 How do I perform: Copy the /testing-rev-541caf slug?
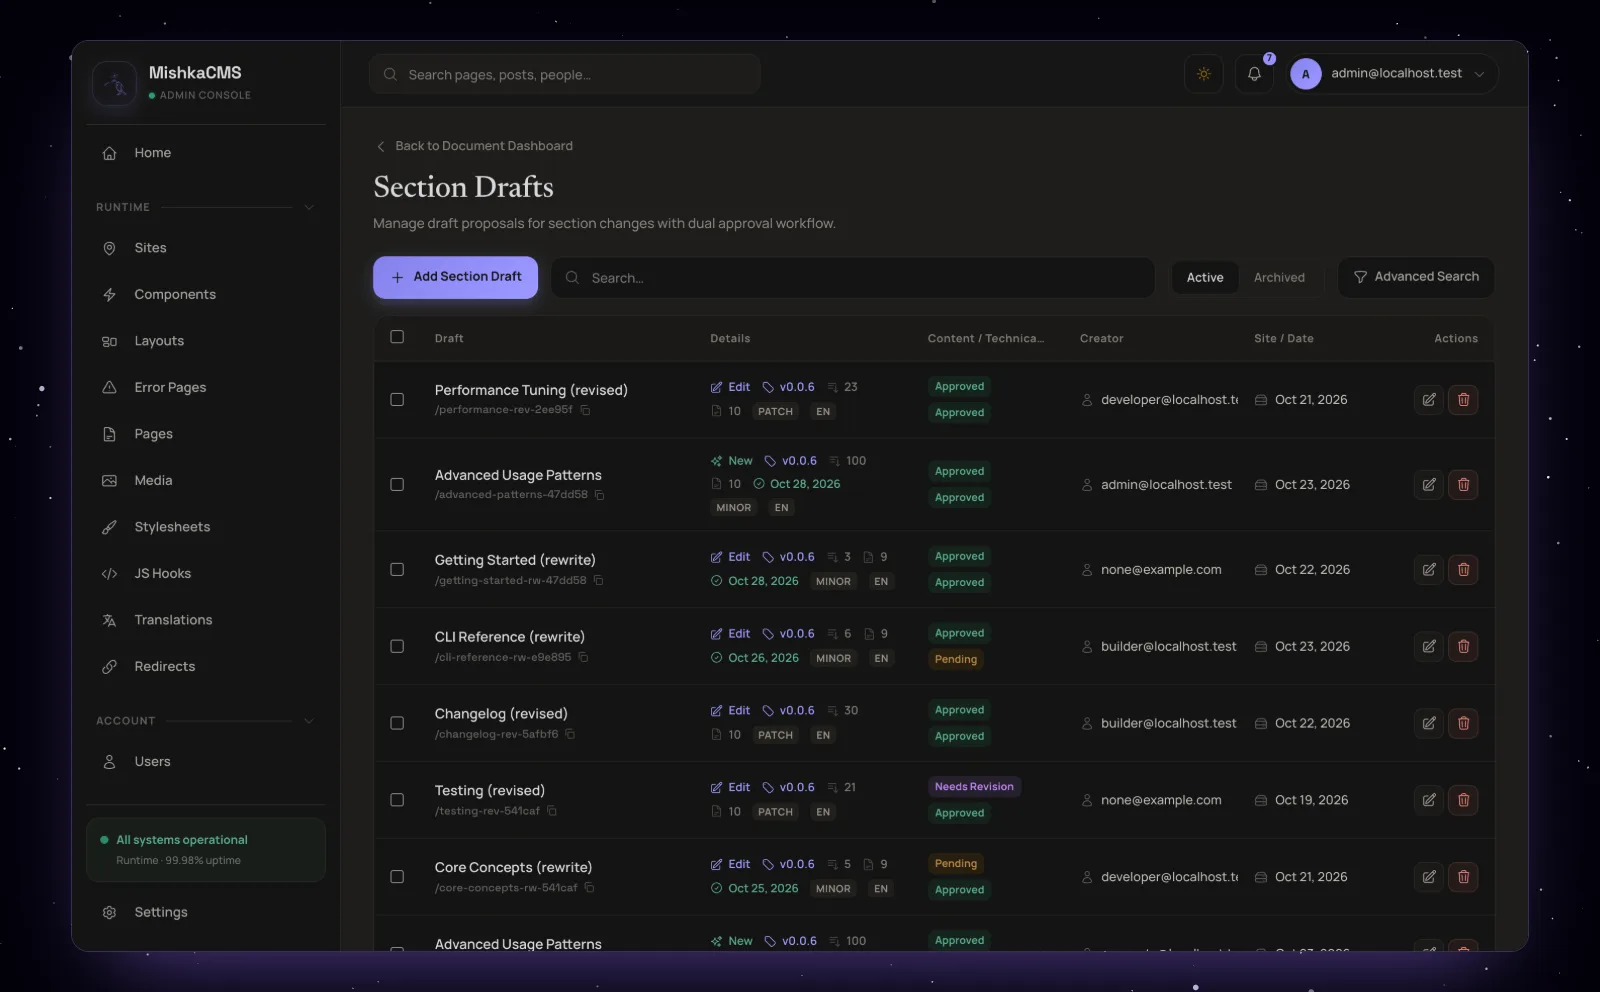coord(552,811)
